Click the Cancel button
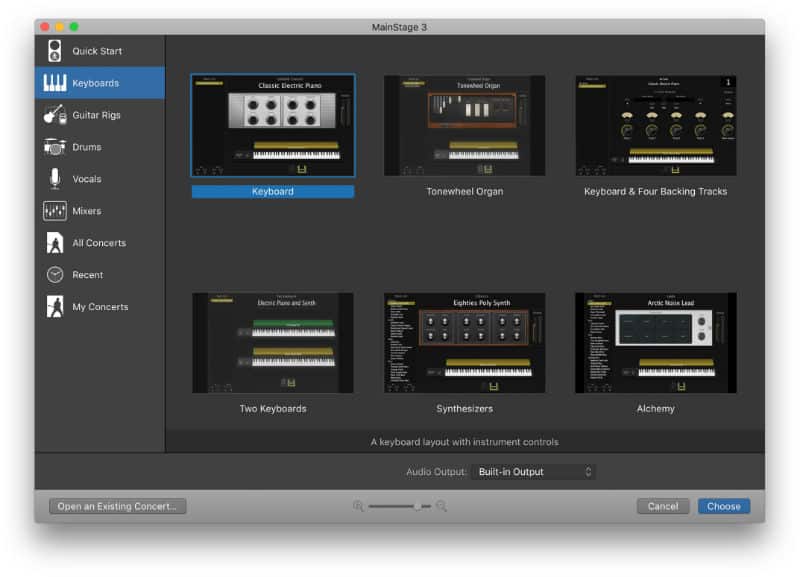Viewport: 800px width, 577px height. tap(663, 506)
